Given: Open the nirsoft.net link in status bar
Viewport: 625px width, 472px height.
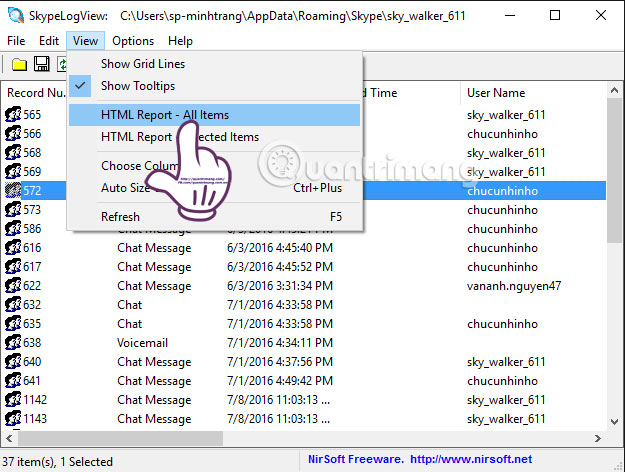Looking at the screenshot, I should (471, 459).
